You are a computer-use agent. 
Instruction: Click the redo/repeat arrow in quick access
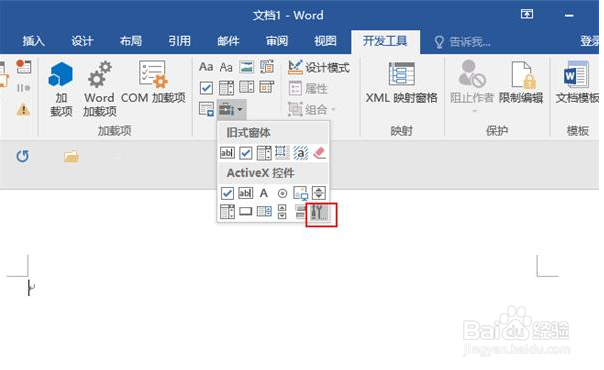pyautogui.click(x=22, y=156)
